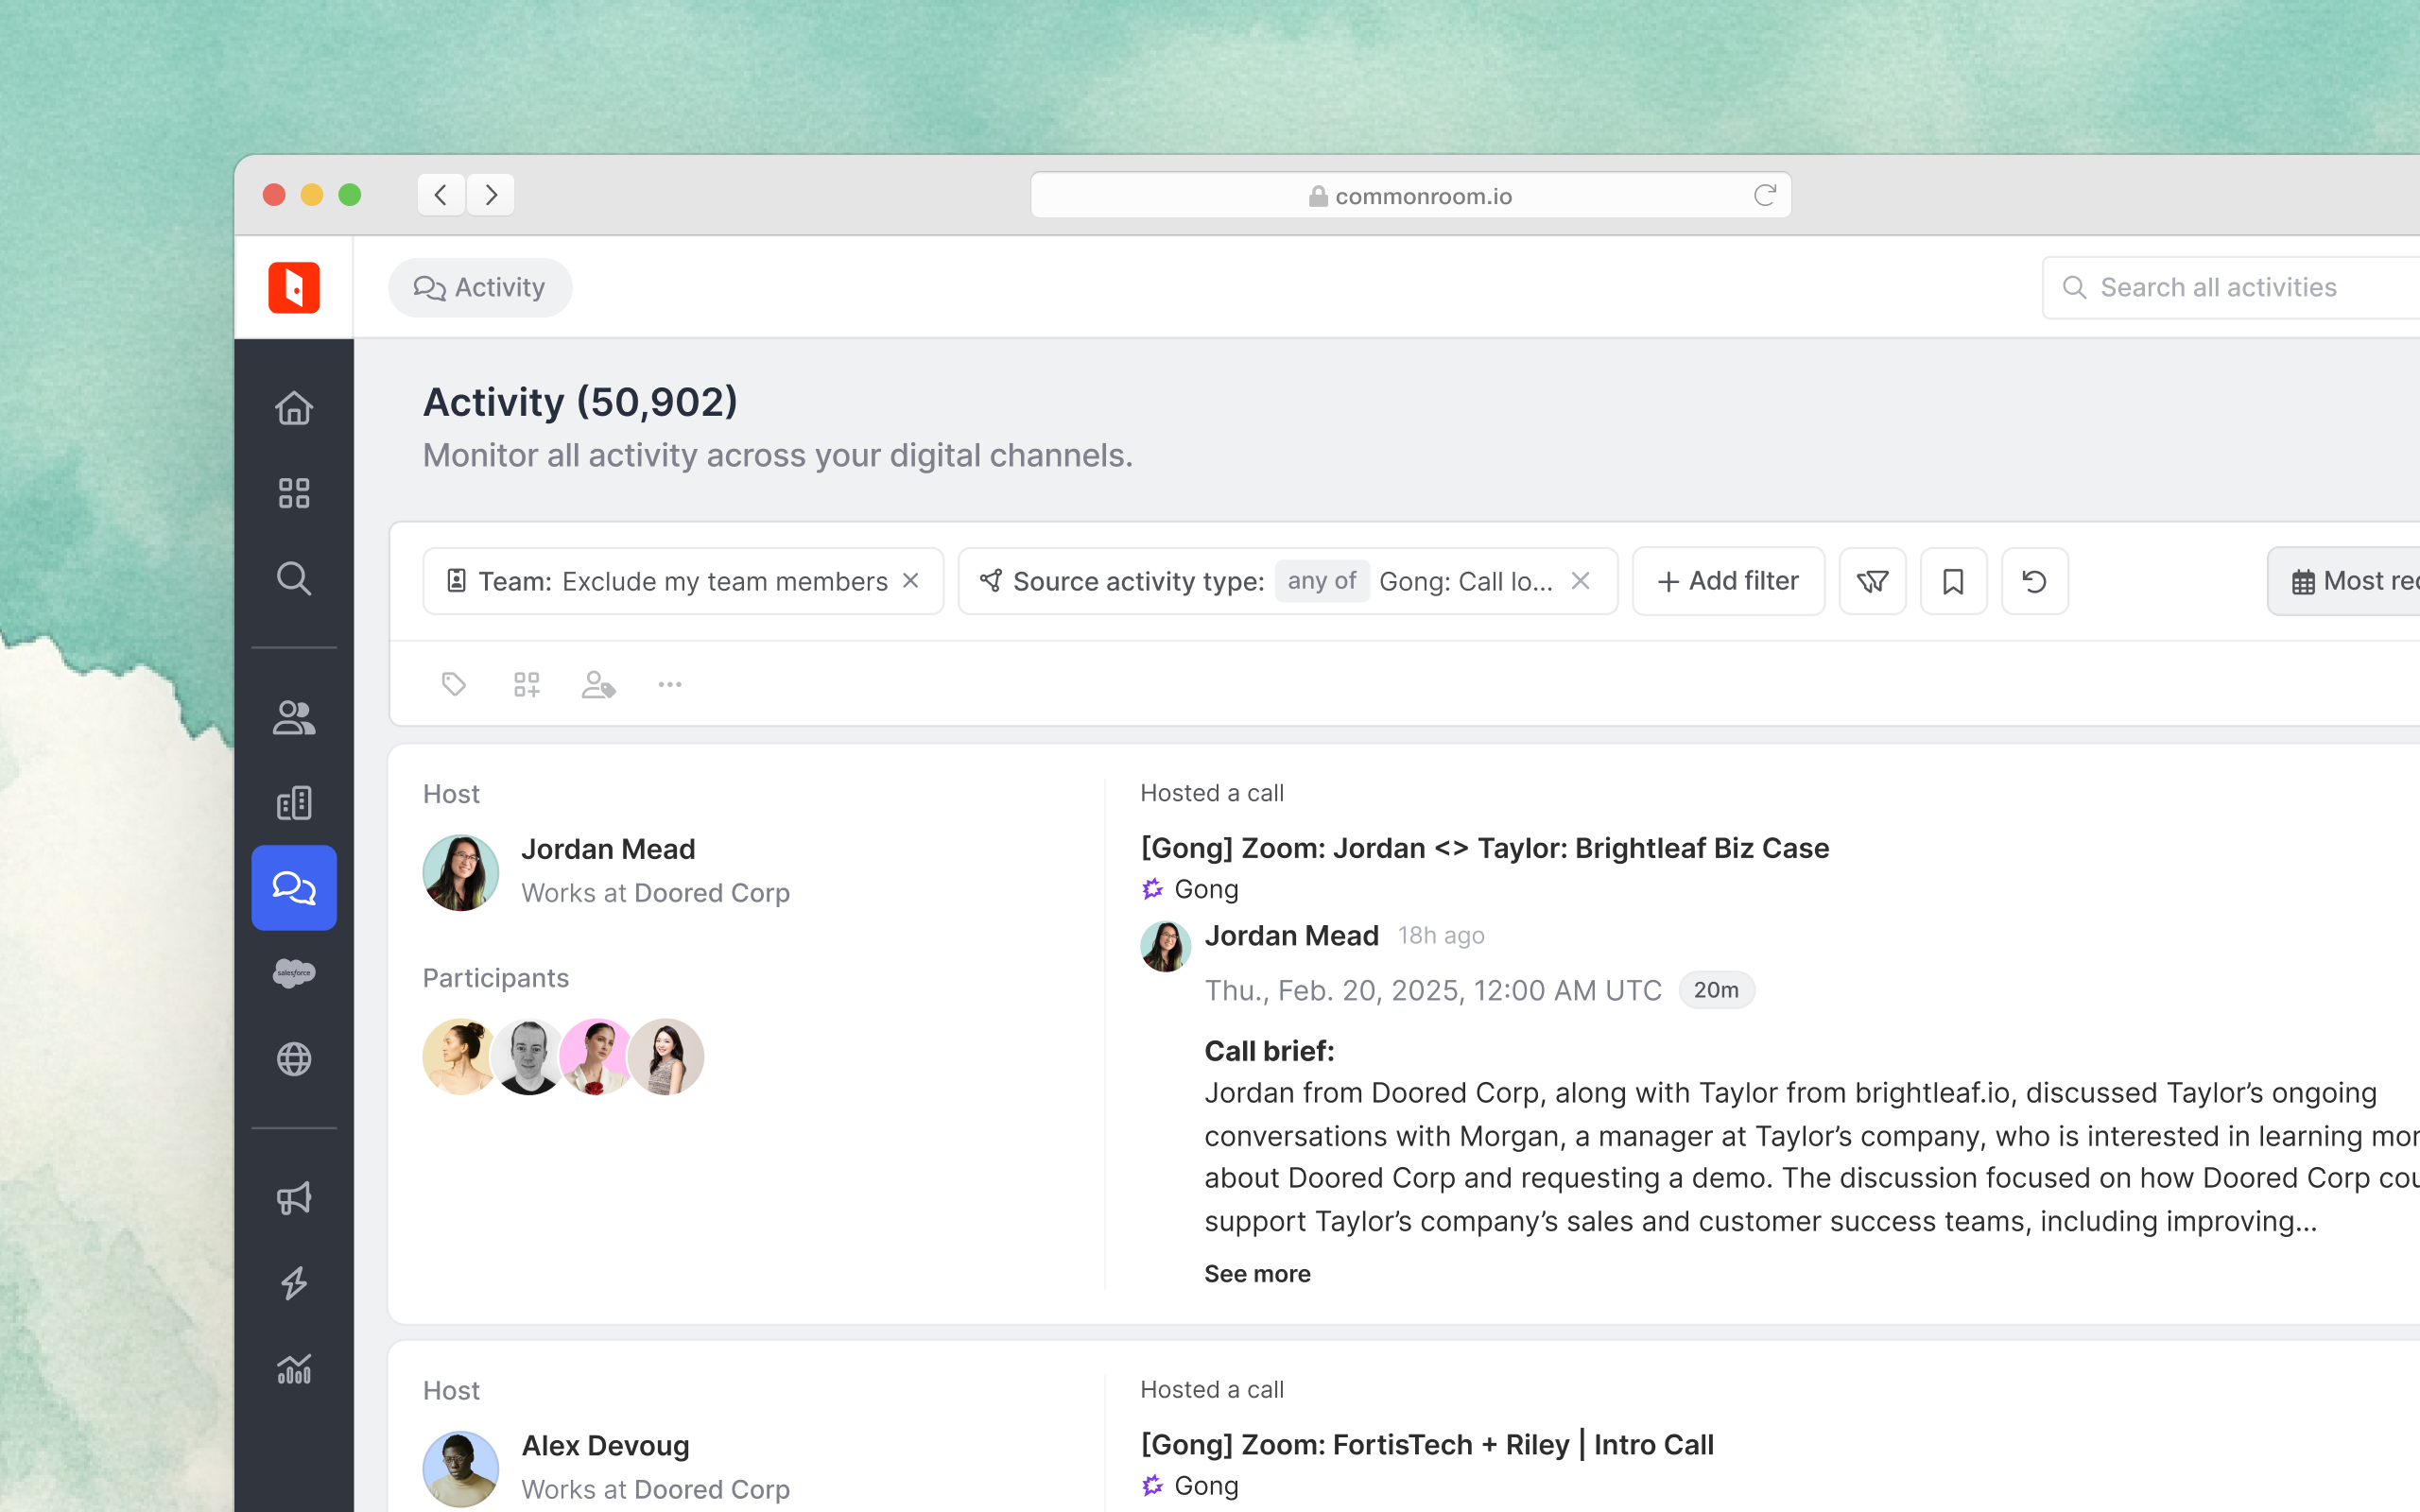The width and height of the screenshot is (2420, 1512).
Task: Reset filters with the undo arrow icon
Action: [2034, 581]
